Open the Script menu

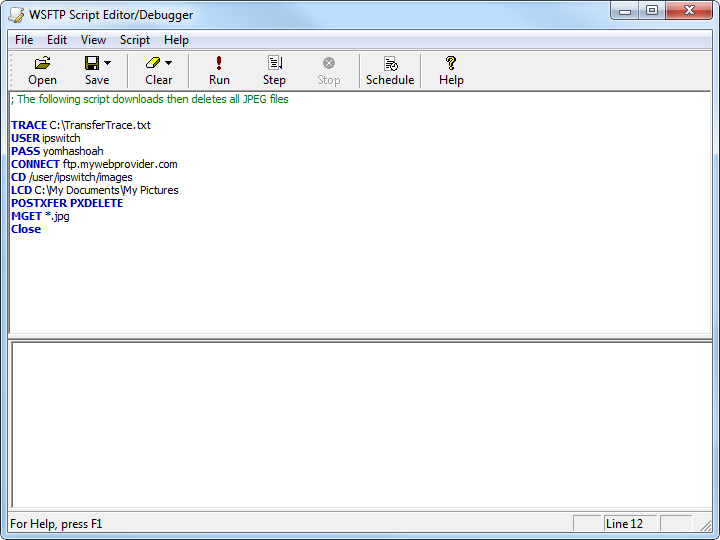pos(135,40)
